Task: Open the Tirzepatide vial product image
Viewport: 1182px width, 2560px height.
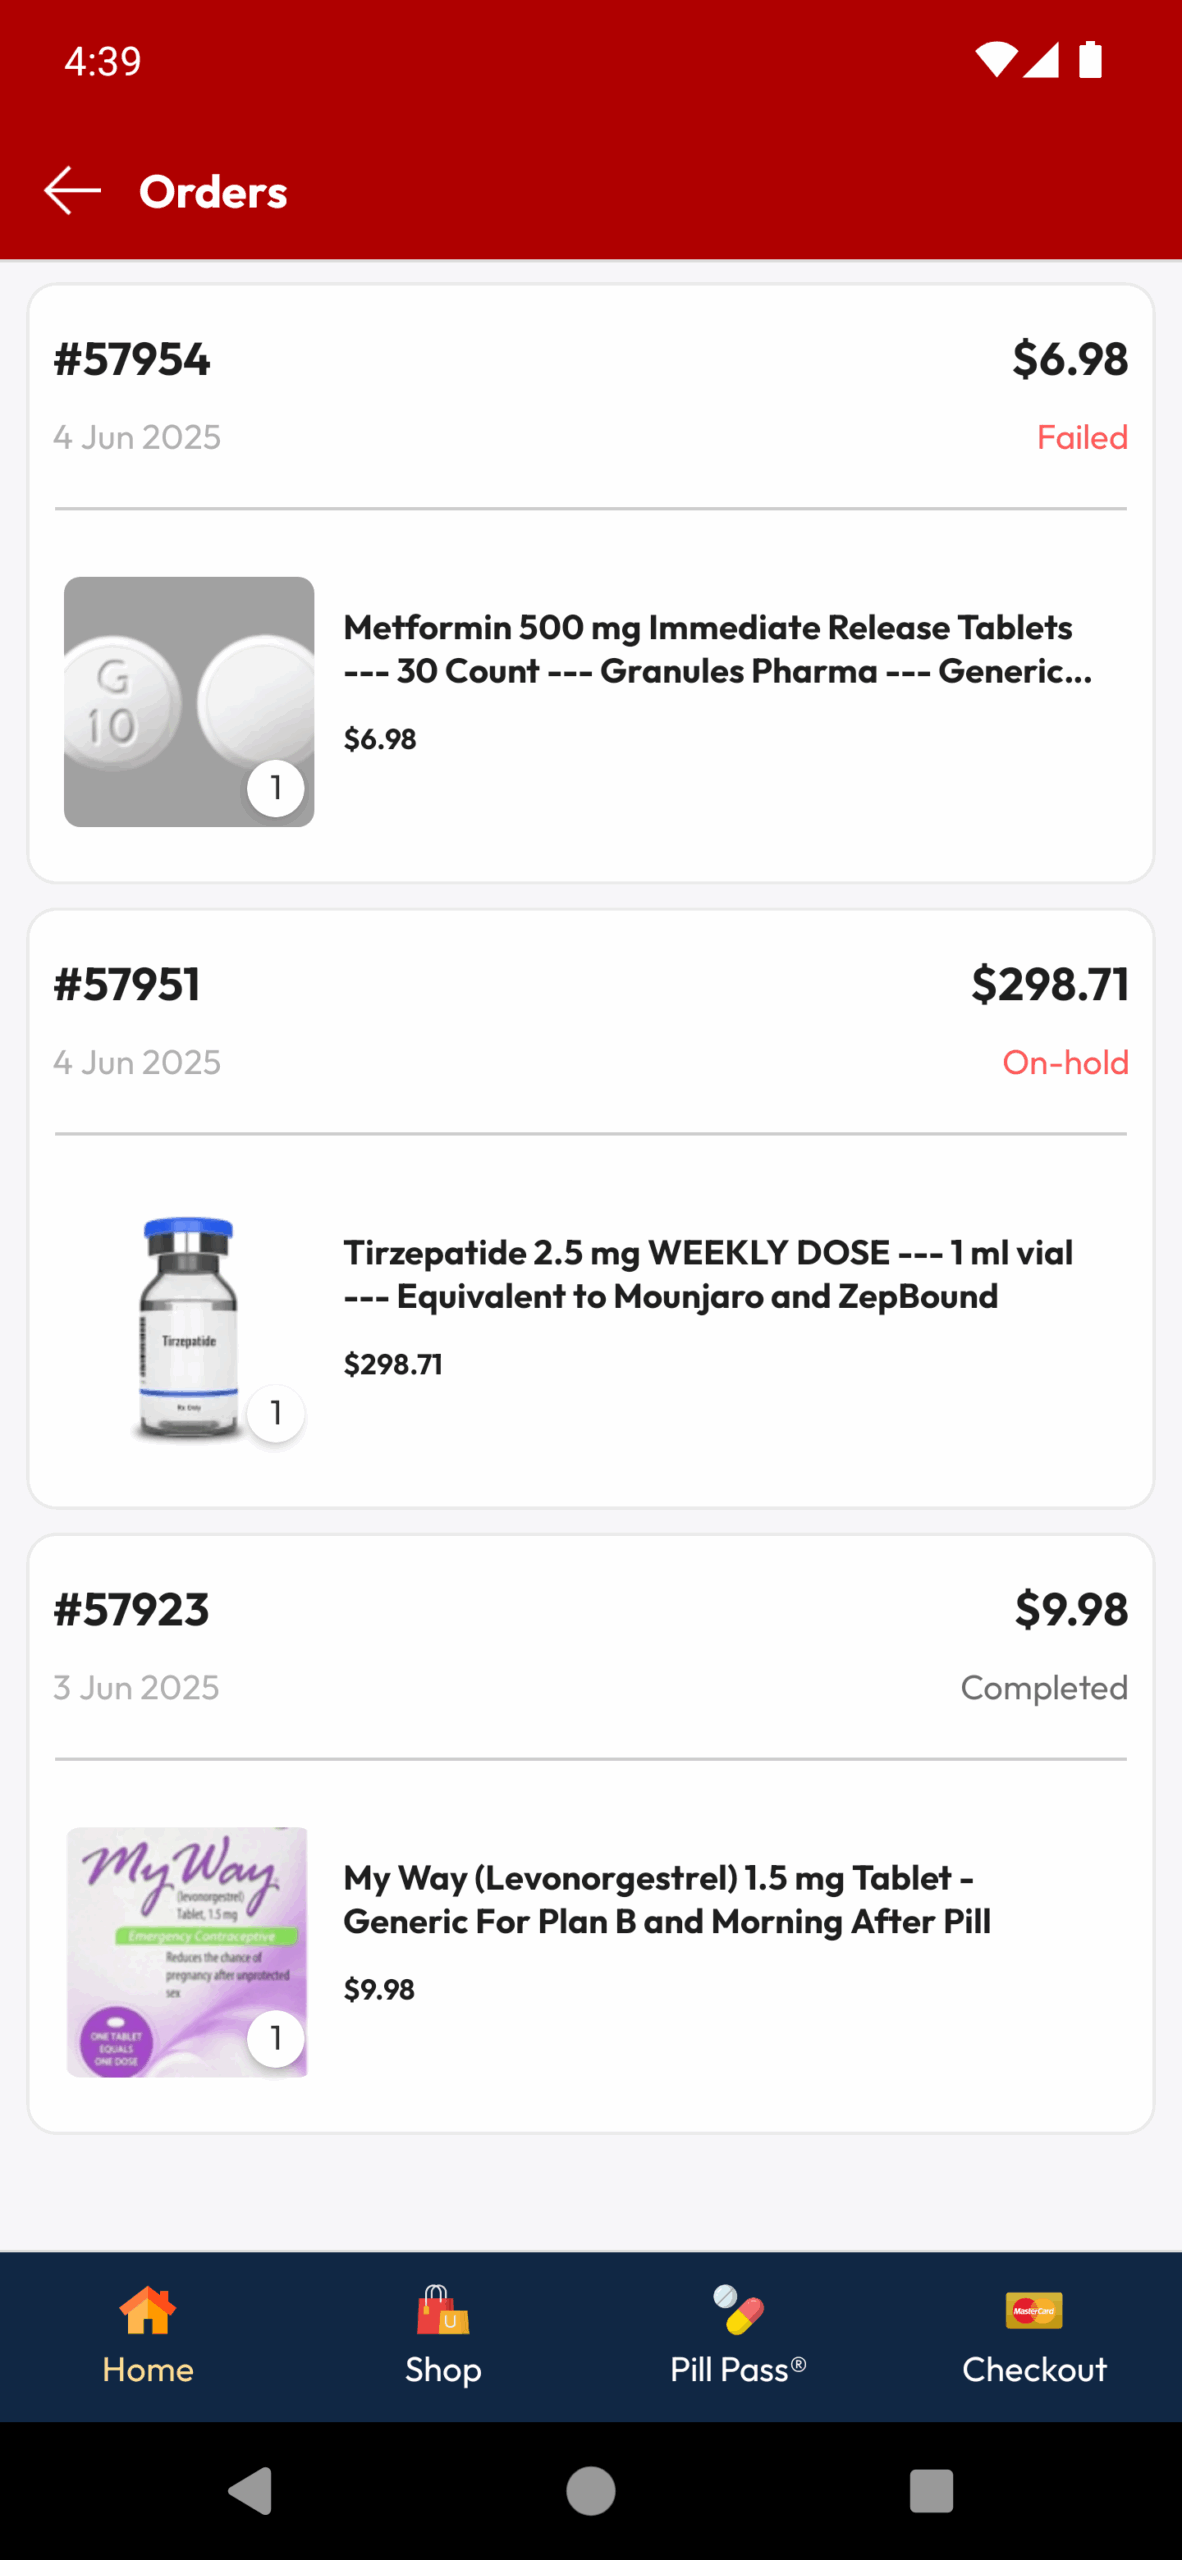Action: coord(189,1327)
